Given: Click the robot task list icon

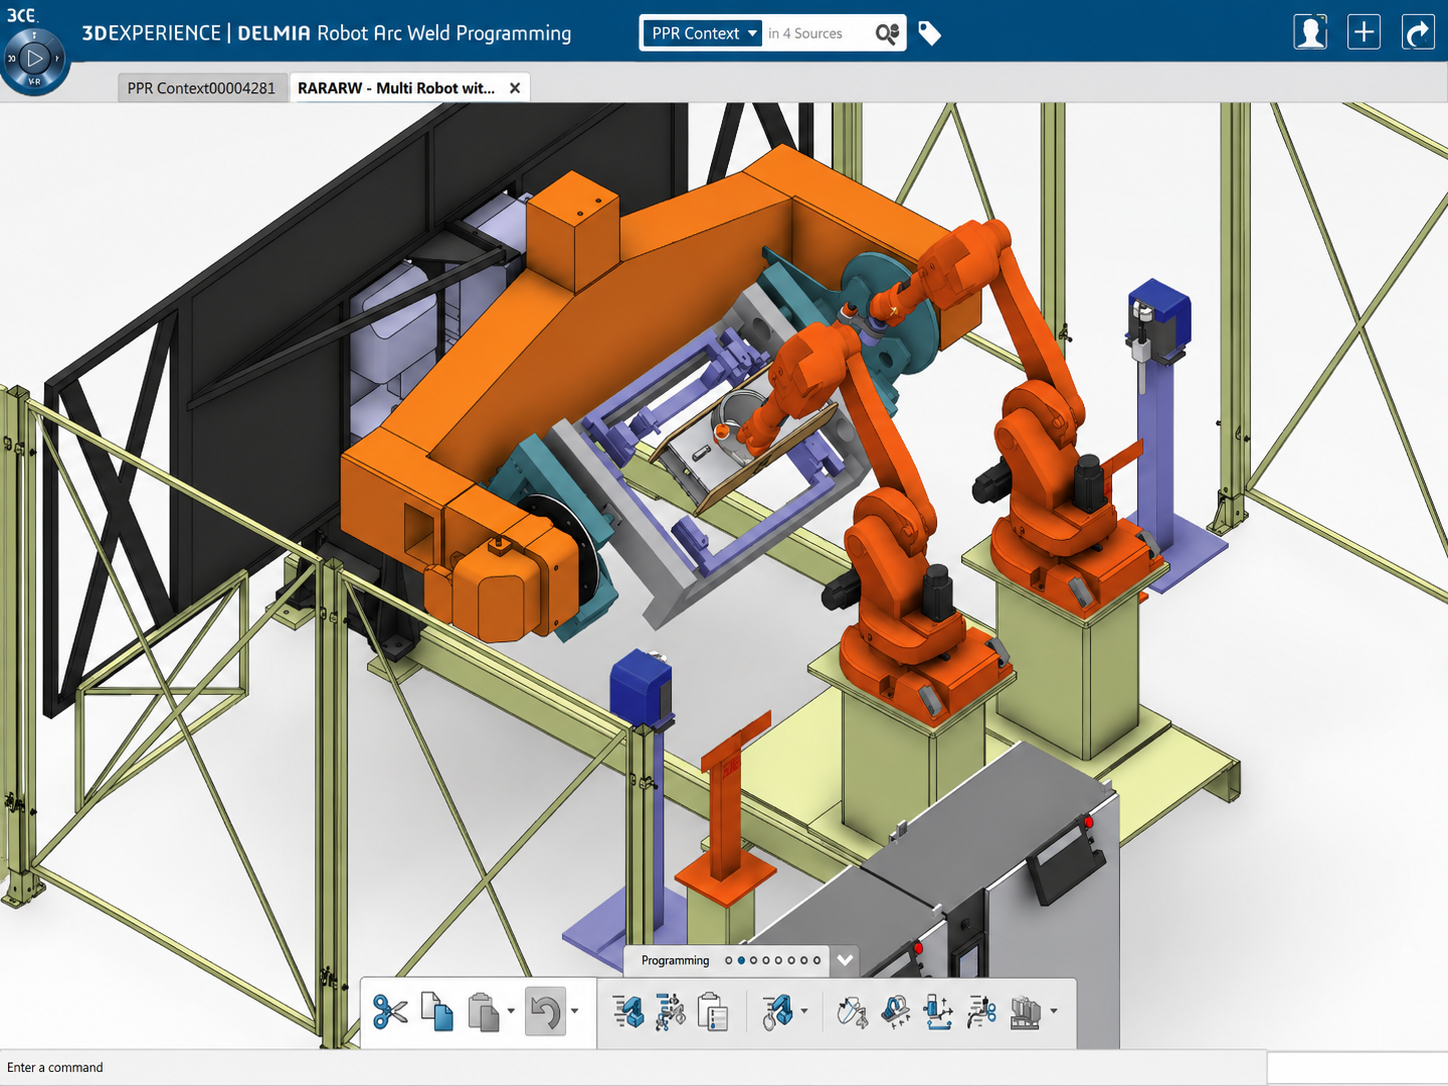Looking at the screenshot, I should [x=628, y=1012].
